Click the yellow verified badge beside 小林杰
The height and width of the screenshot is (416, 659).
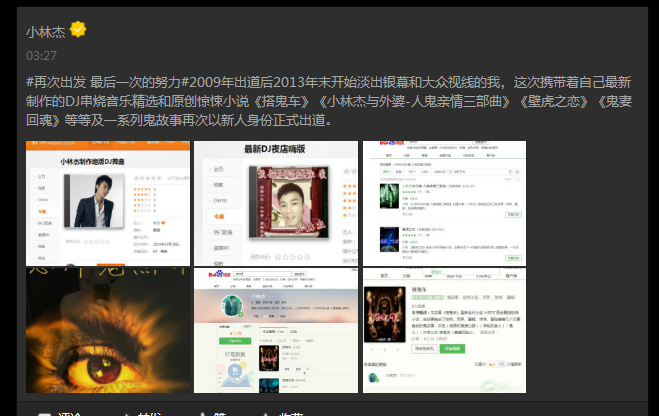[77, 30]
